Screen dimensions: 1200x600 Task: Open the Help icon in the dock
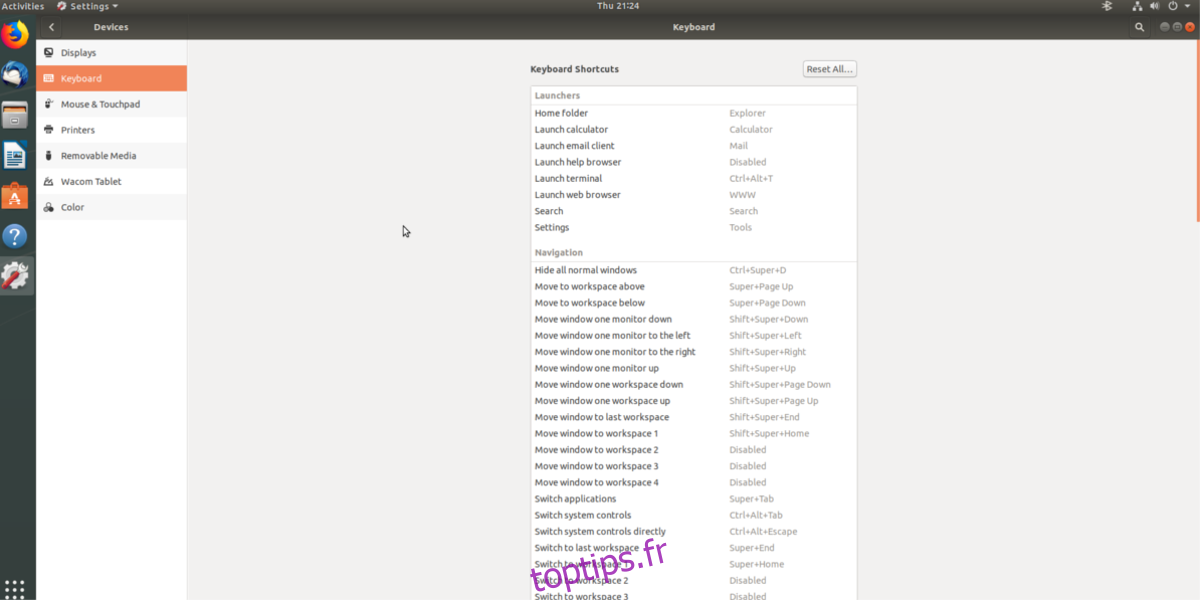(15, 236)
